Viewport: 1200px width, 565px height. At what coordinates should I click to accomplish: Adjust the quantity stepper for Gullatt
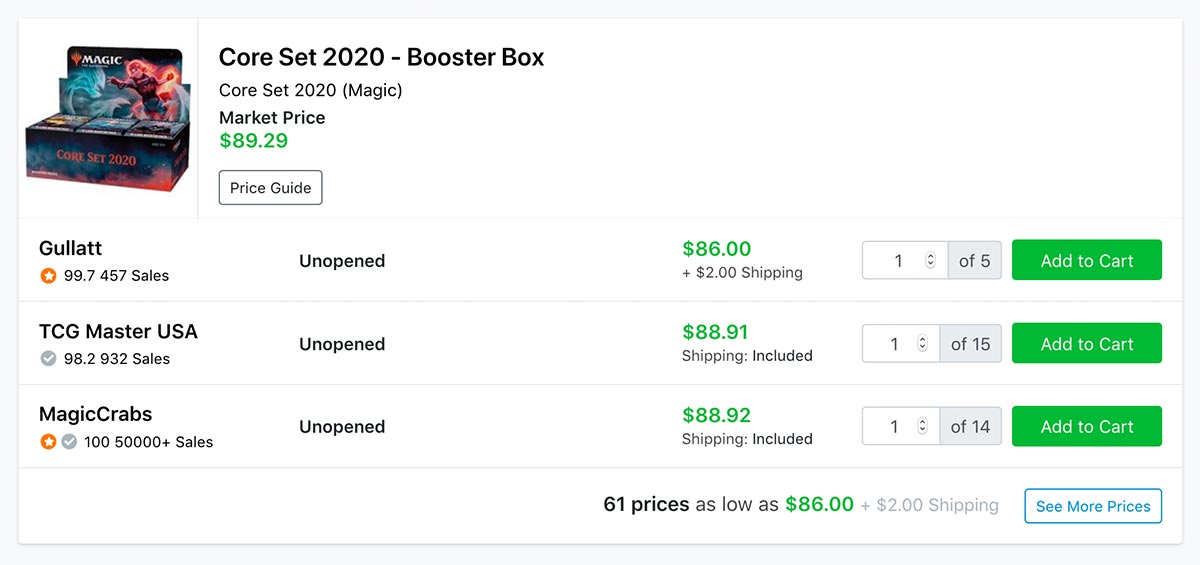[x=931, y=261]
